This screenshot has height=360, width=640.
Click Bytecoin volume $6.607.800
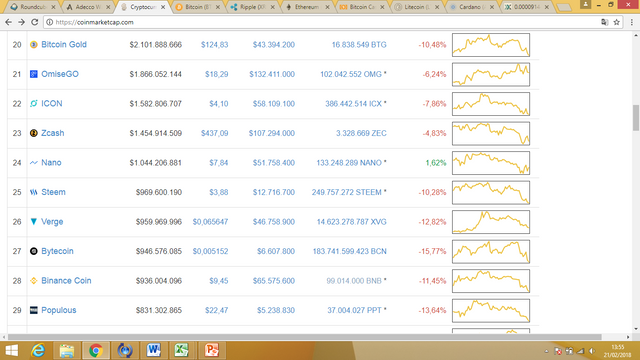276,251
